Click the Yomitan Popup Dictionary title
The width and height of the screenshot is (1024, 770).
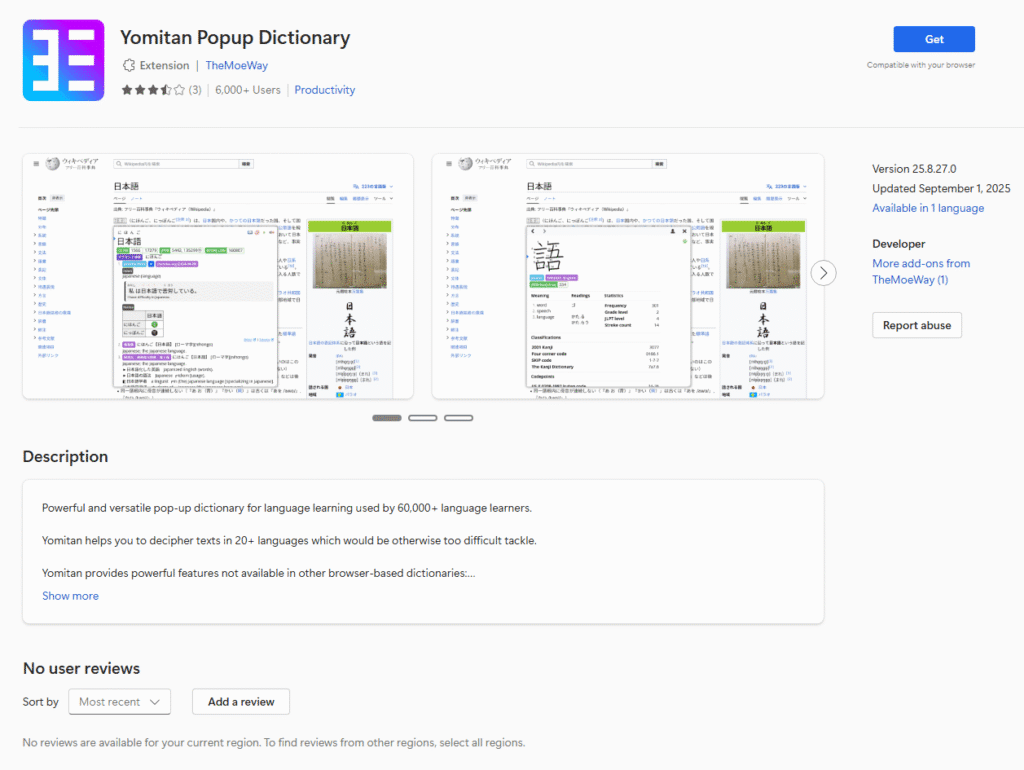235,38
